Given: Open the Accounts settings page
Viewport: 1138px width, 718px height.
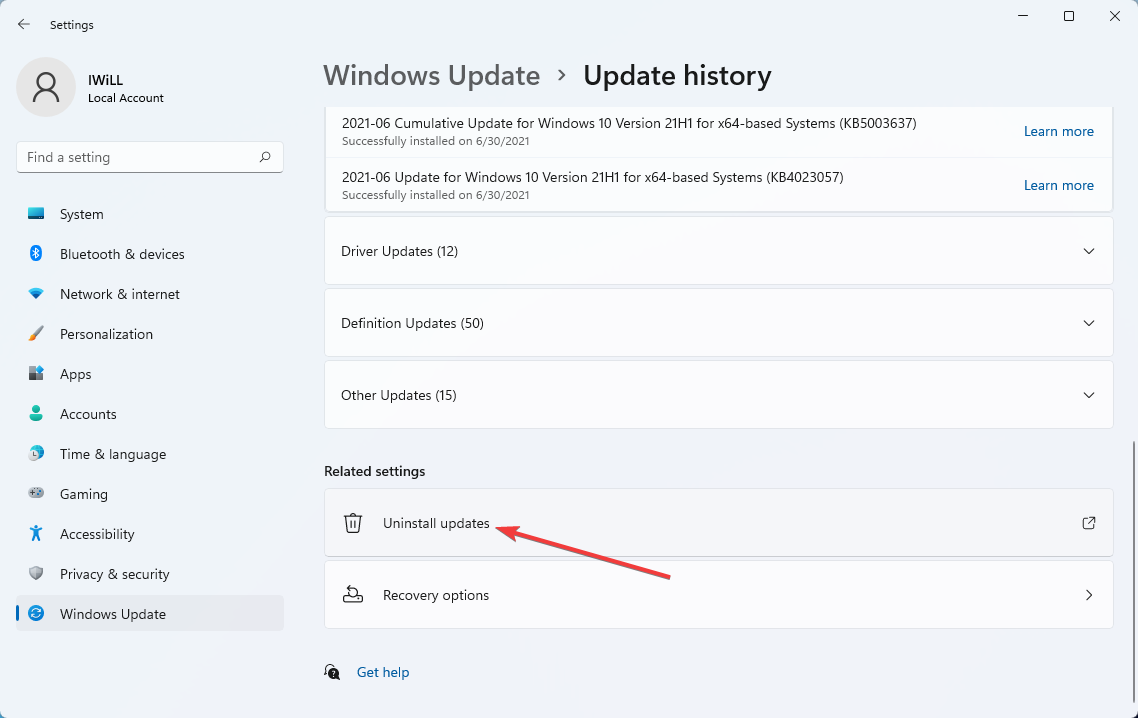Looking at the screenshot, I should pyautogui.click(x=88, y=414).
